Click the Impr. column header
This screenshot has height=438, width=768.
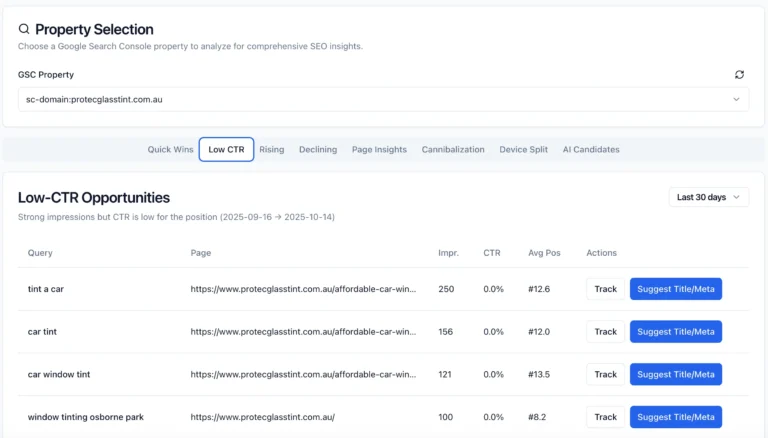(448, 253)
